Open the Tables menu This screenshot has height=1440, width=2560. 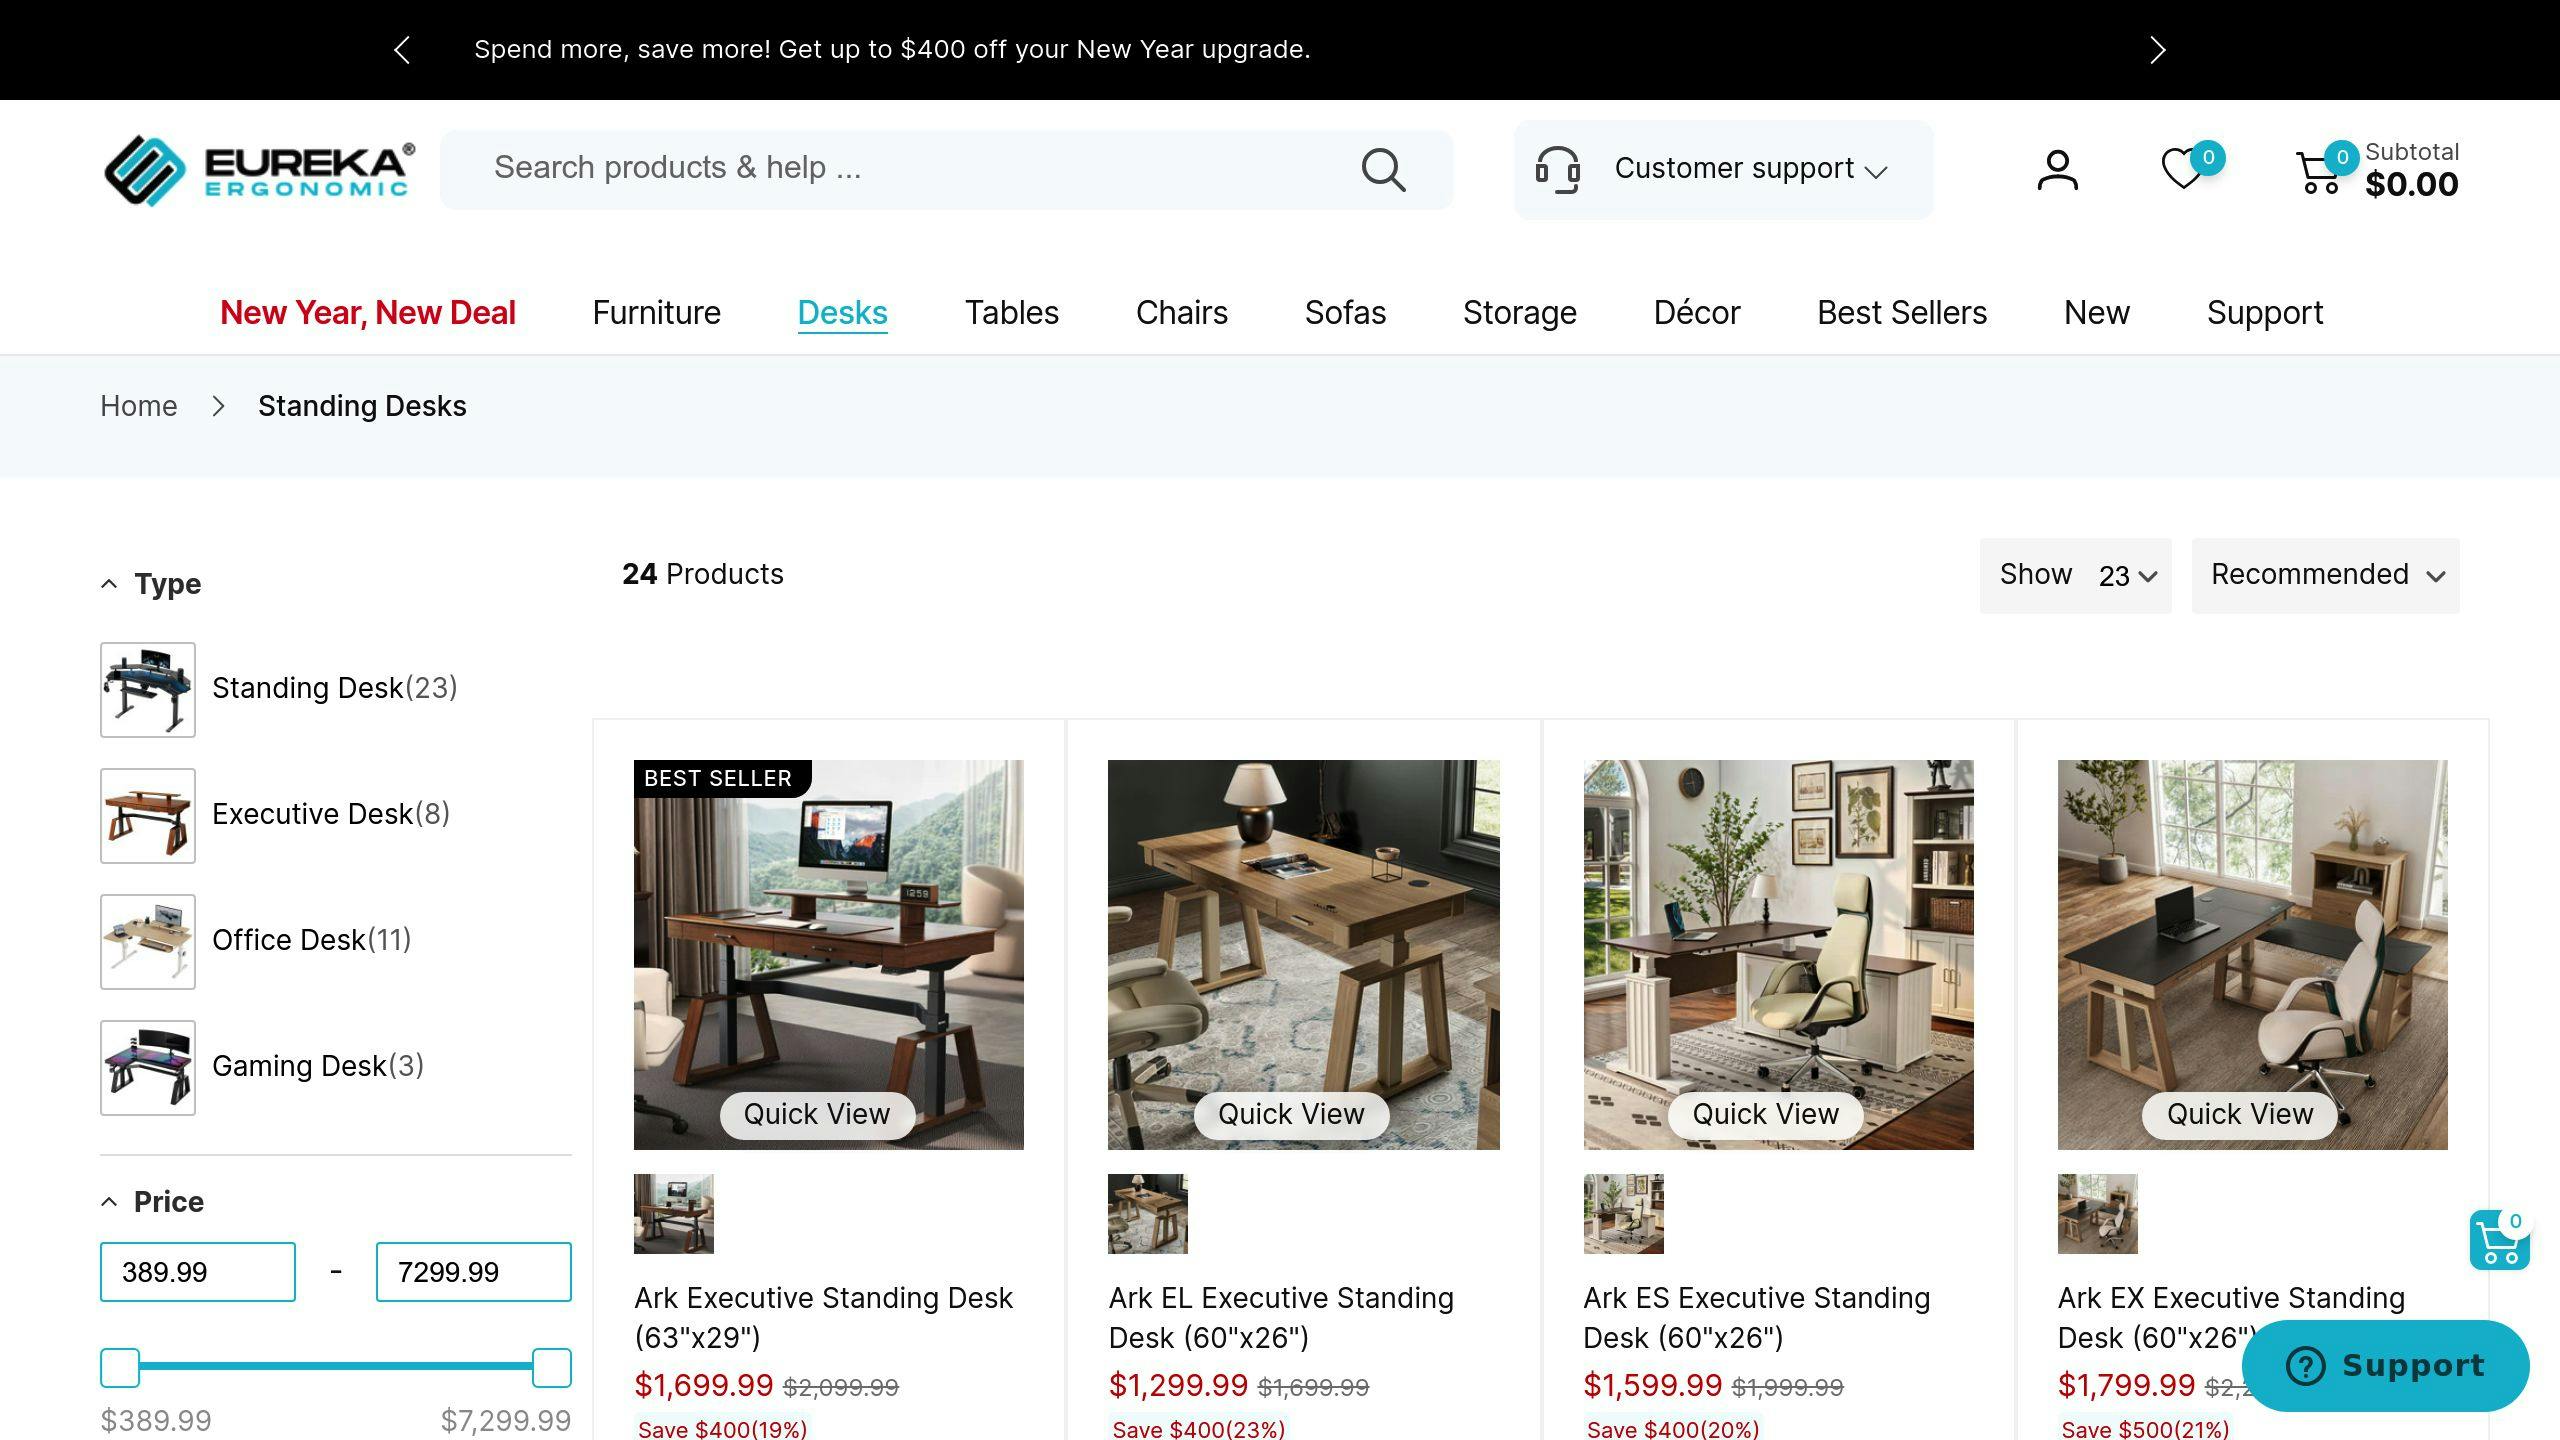point(1012,313)
